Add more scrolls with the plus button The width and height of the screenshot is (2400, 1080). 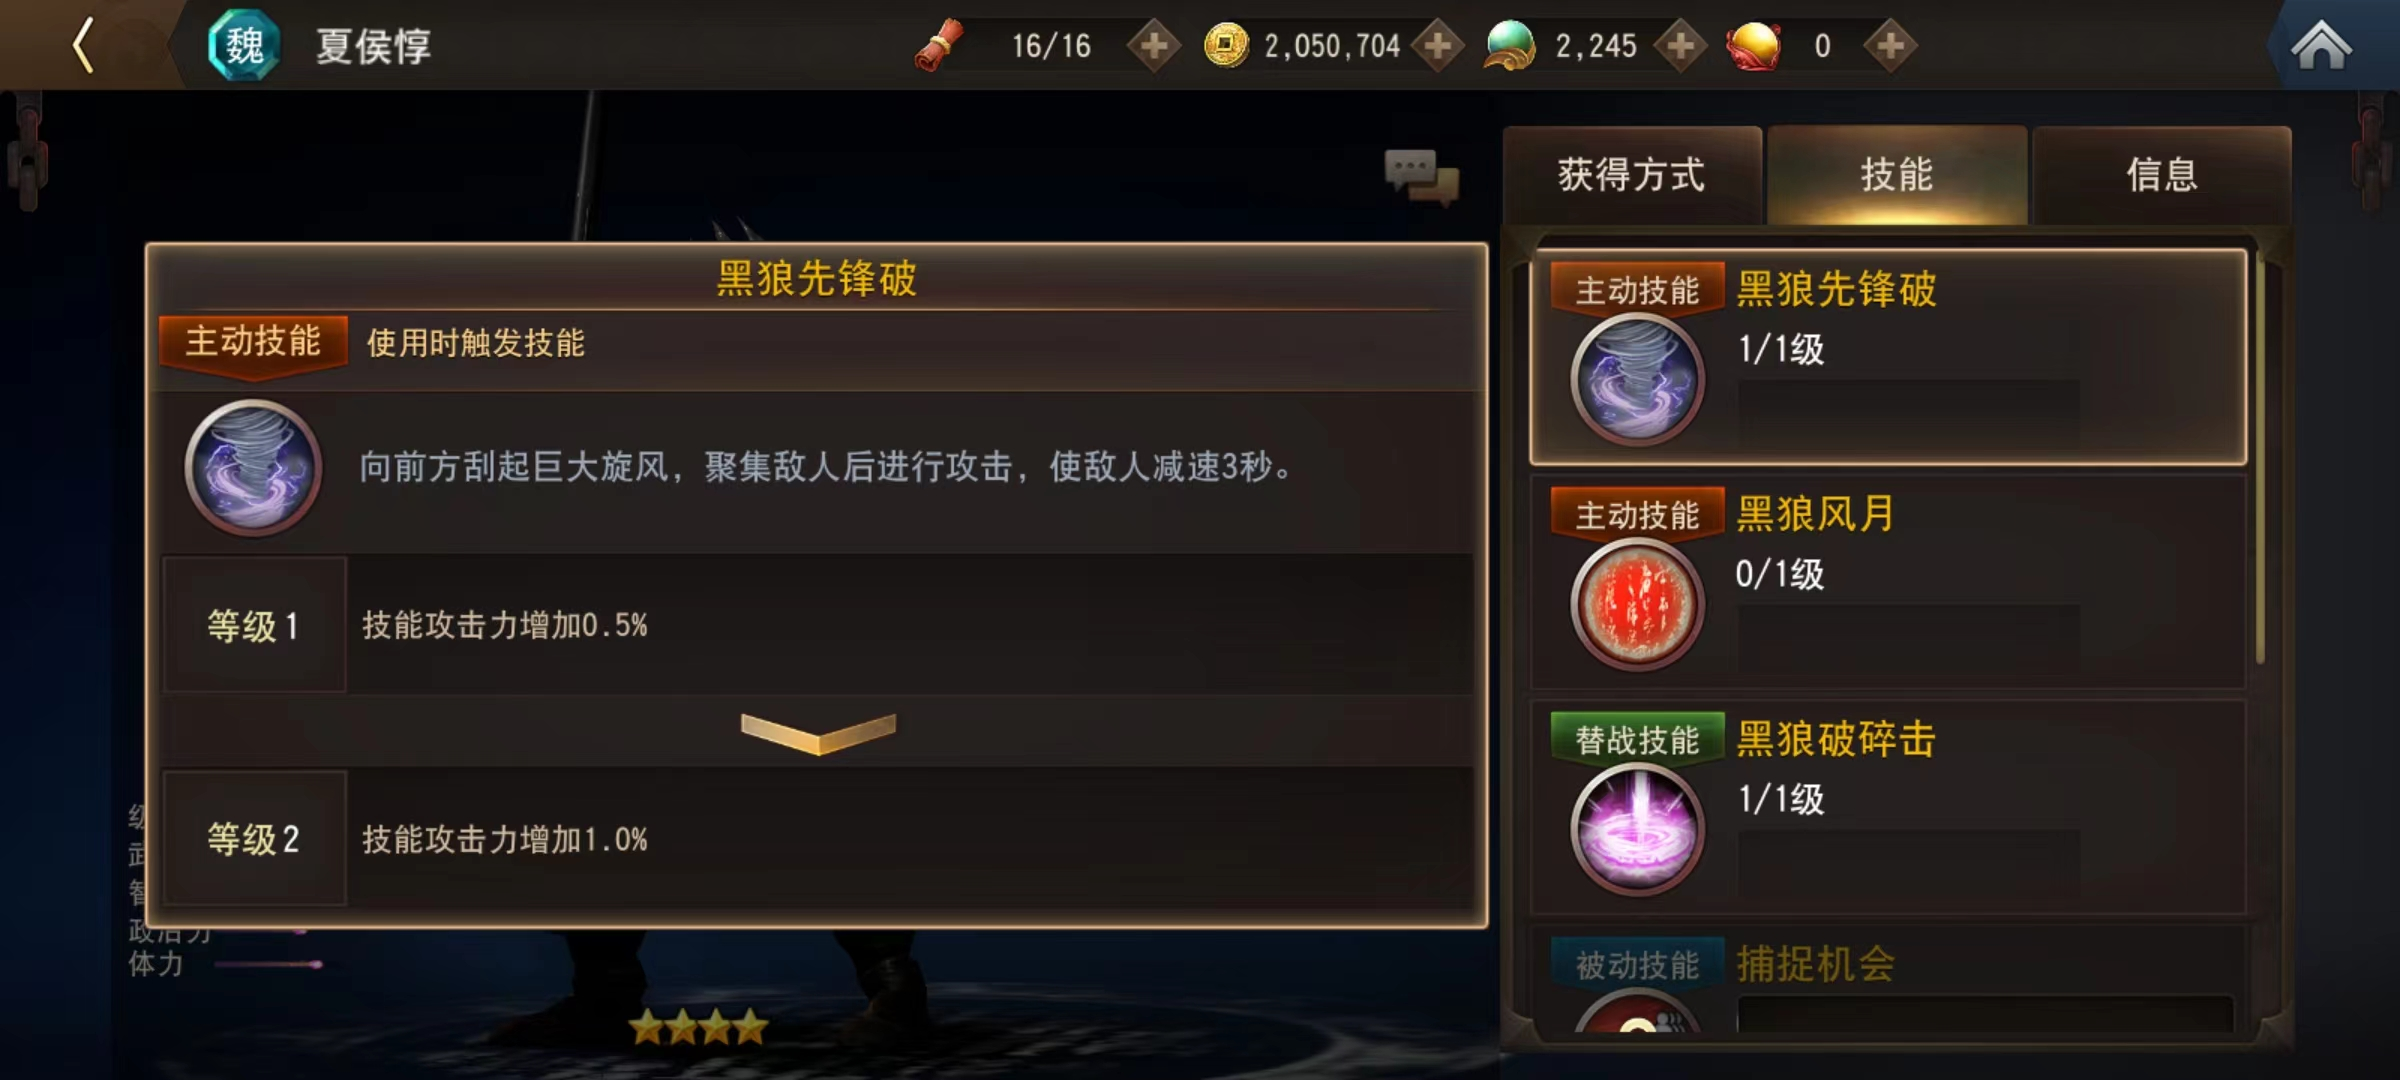(1154, 46)
